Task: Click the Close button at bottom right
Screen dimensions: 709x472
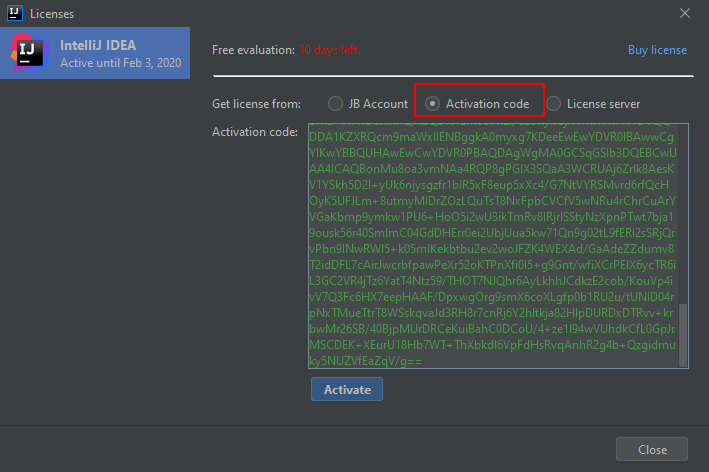Action: [651, 449]
